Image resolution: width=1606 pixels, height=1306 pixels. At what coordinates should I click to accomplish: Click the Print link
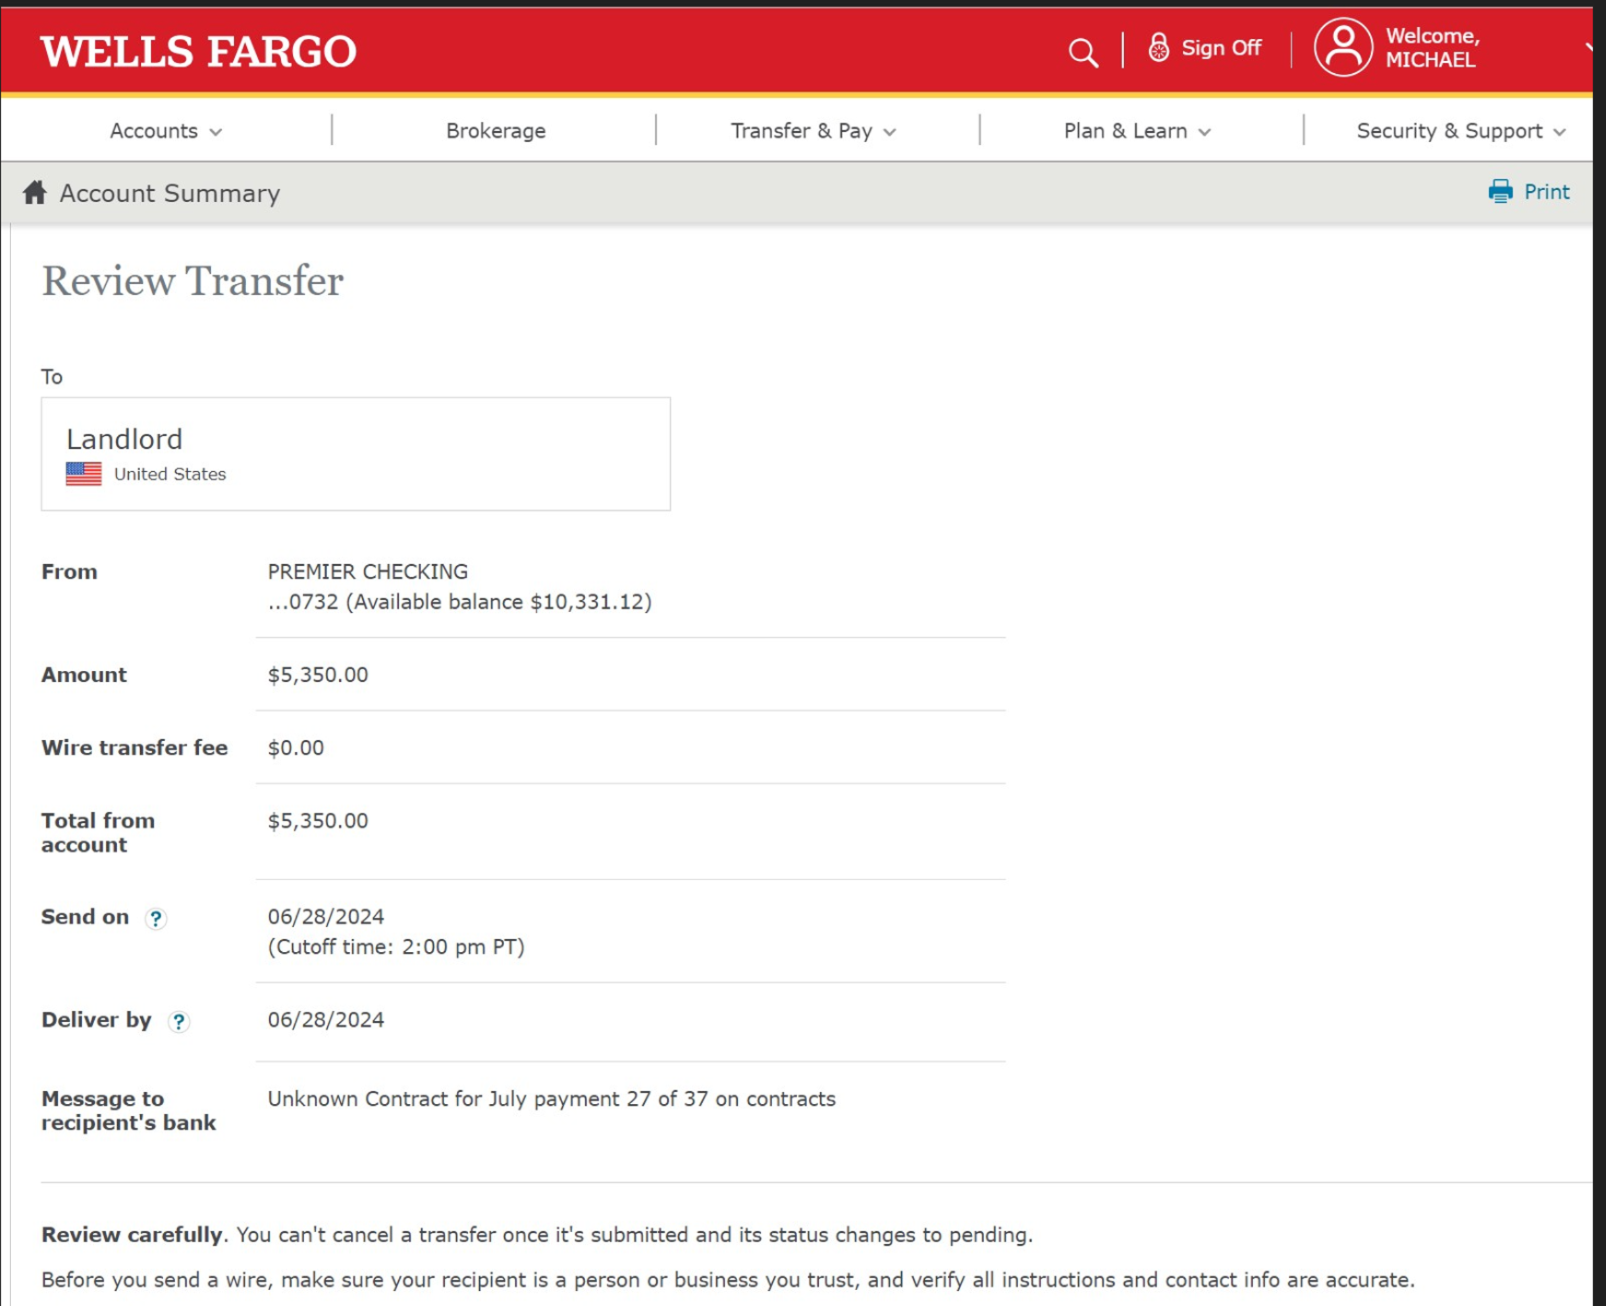tap(1546, 191)
